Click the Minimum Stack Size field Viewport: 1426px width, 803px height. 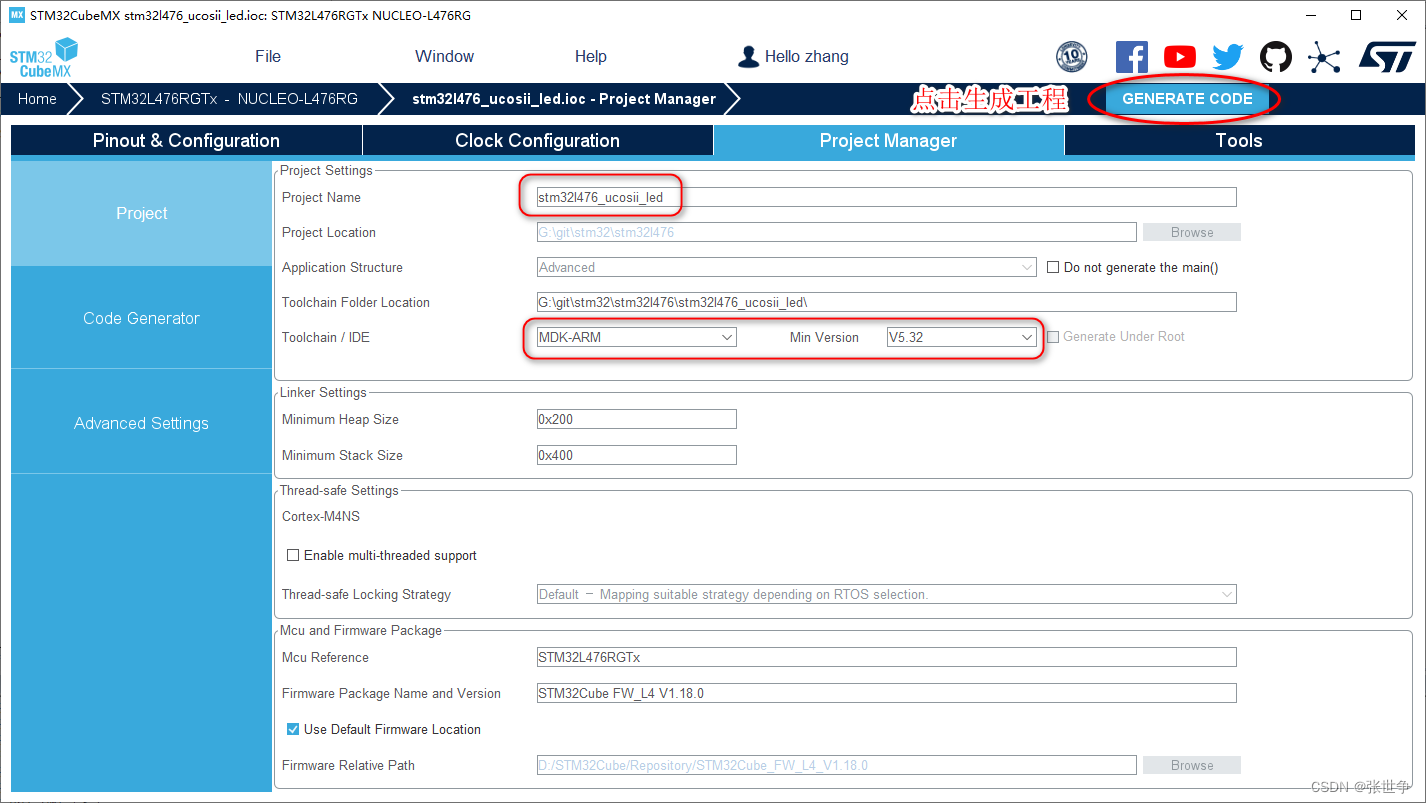pyautogui.click(x=637, y=455)
